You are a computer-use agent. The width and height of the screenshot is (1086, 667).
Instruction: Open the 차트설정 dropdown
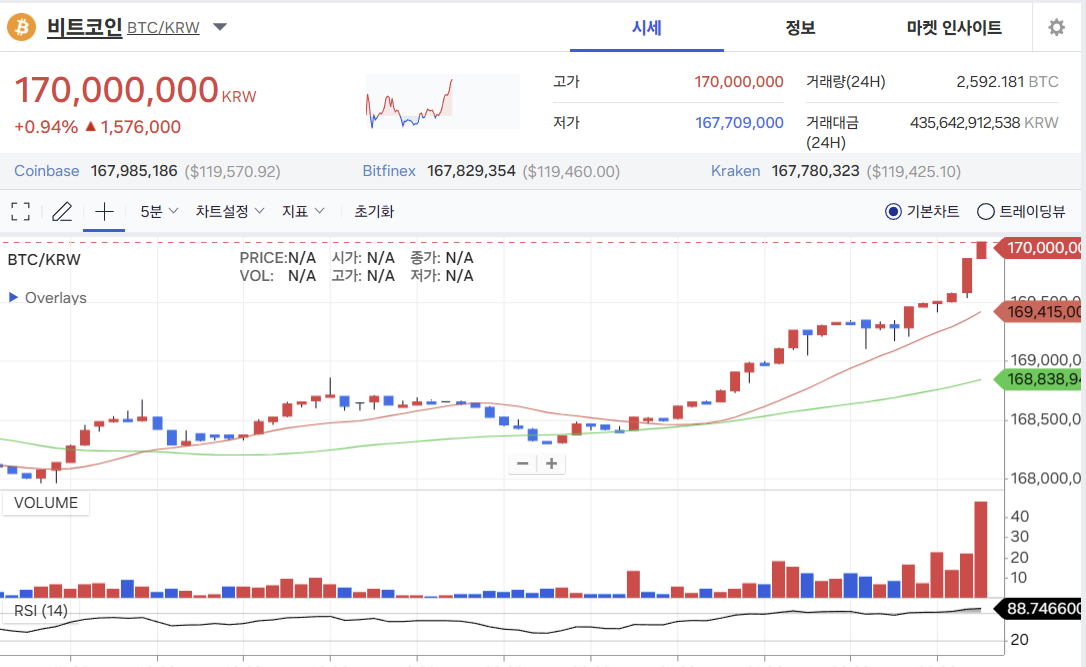pyautogui.click(x=230, y=211)
